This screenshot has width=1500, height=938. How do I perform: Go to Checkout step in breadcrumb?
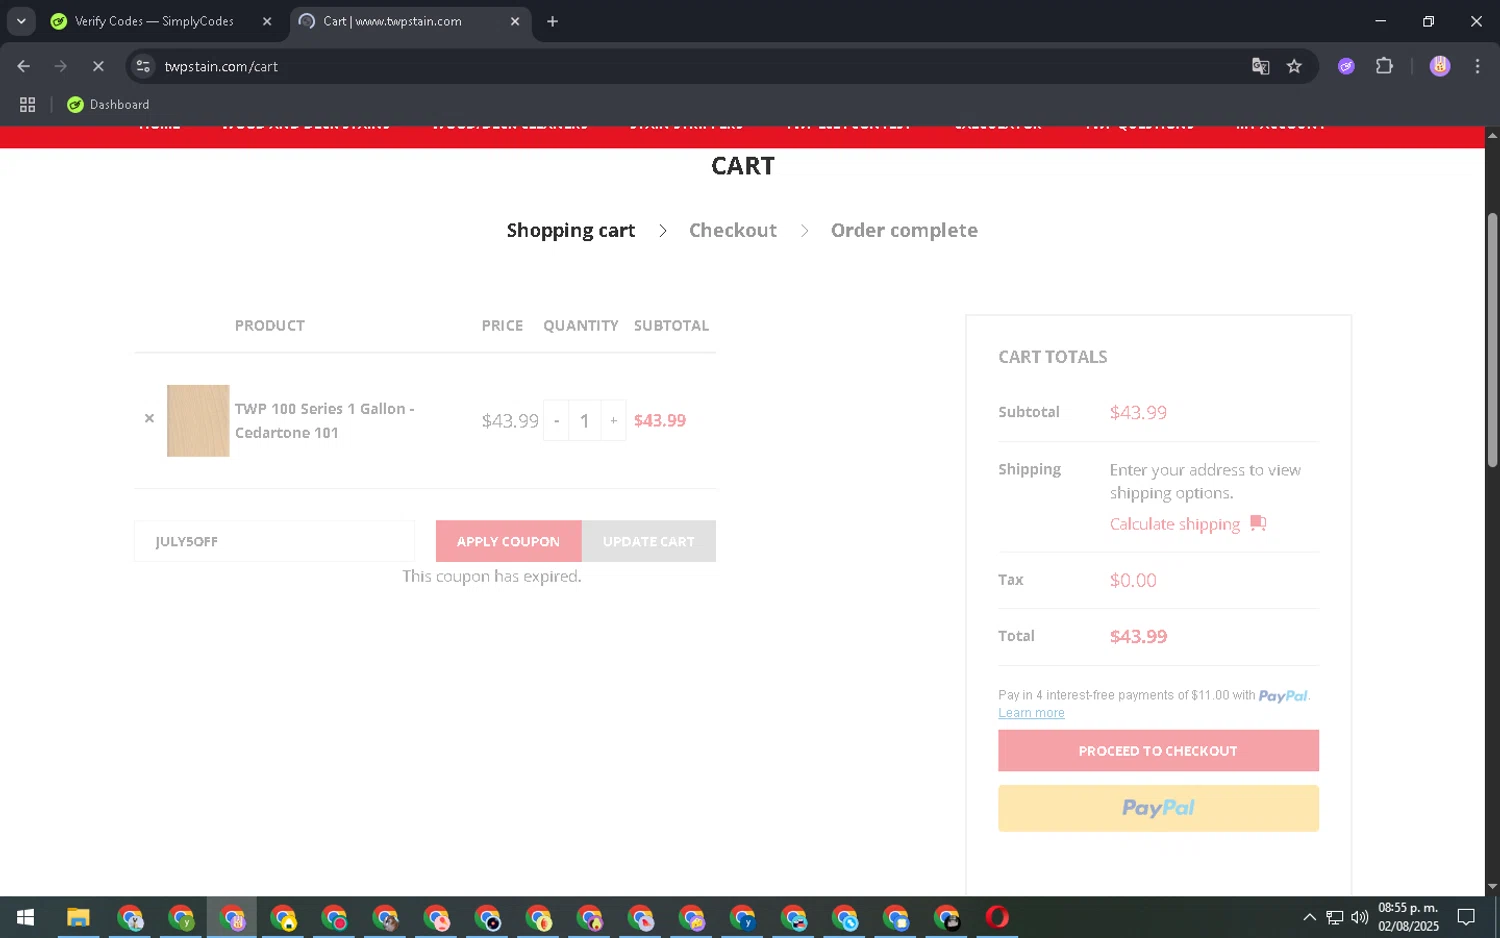point(733,230)
